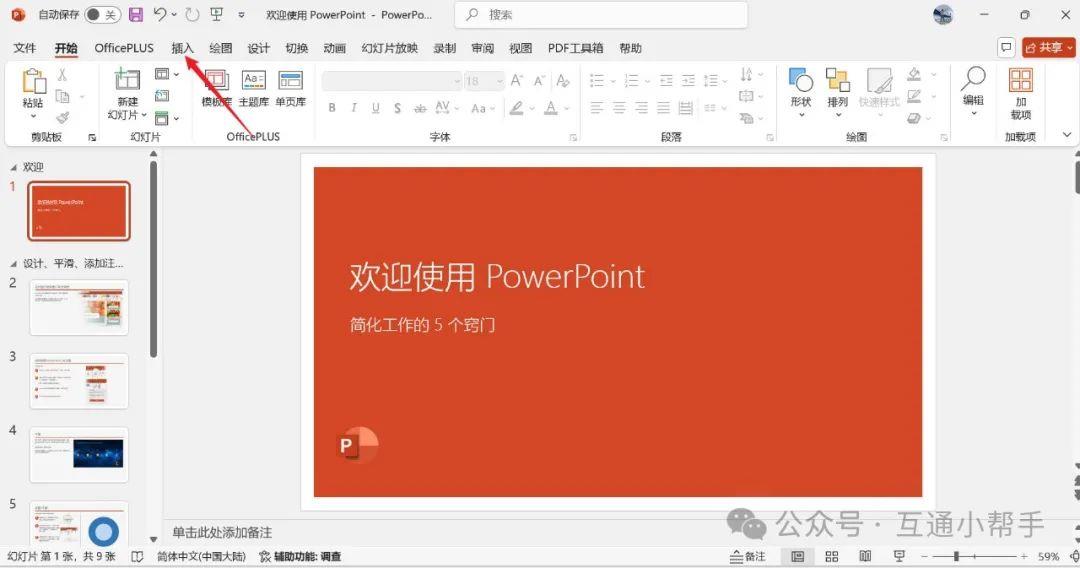This screenshot has height=568, width=1080.
Task: Click the Paste (粘贴) clipboard icon
Action: point(33,82)
